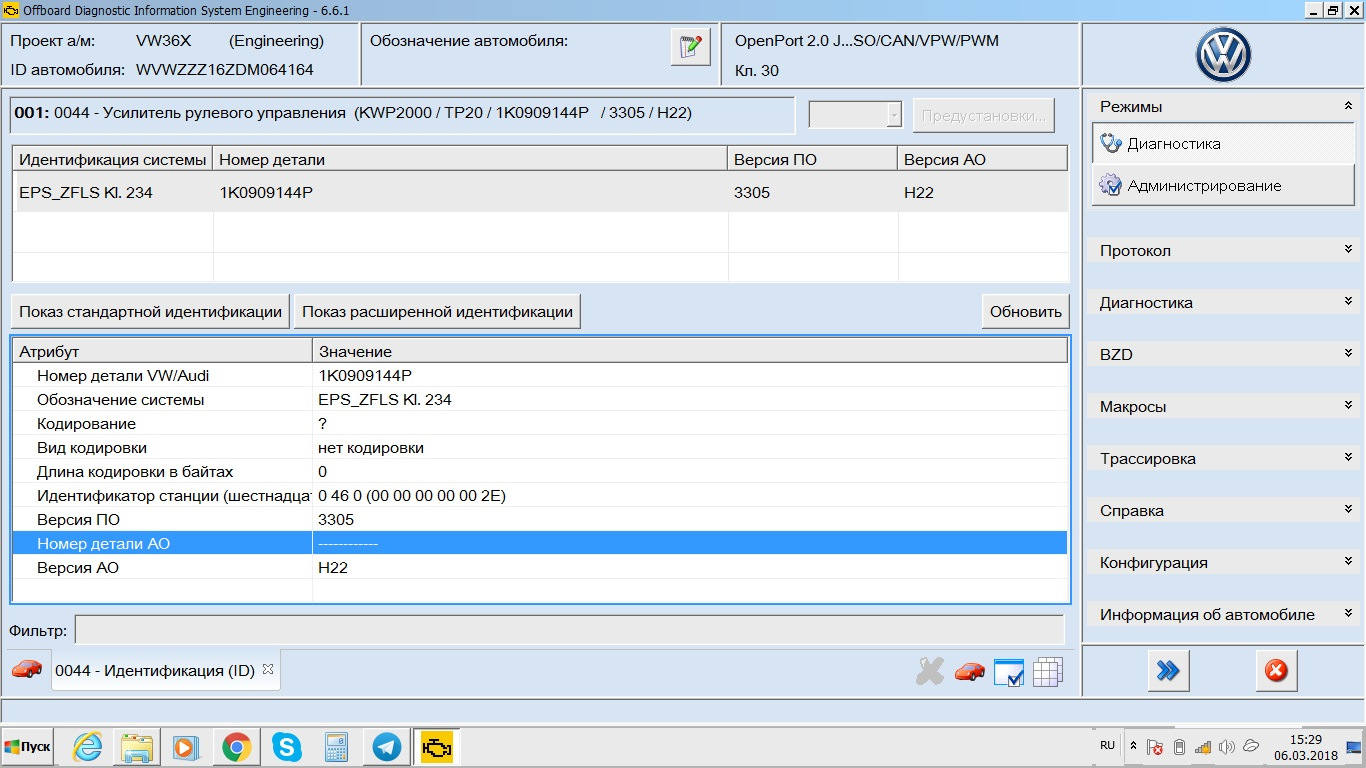Open the Пуск start menu
1366x768 pixels.
point(29,747)
